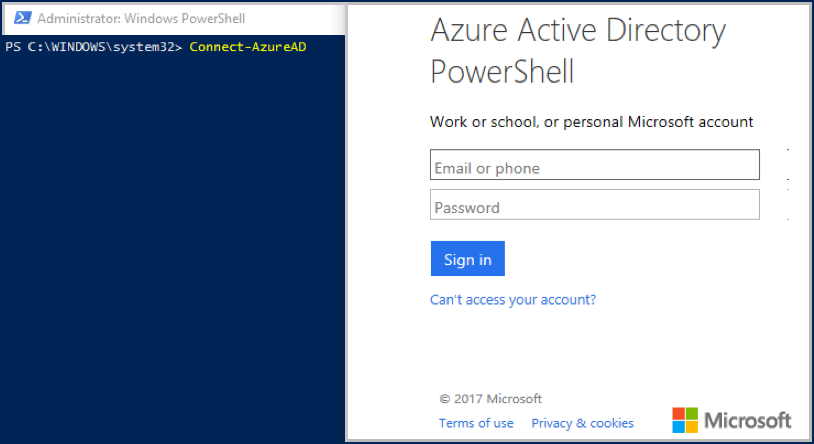The width and height of the screenshot is (814, 444).
Task: Click the PS prefix of the prompt
Action: (x=12, y=47)
